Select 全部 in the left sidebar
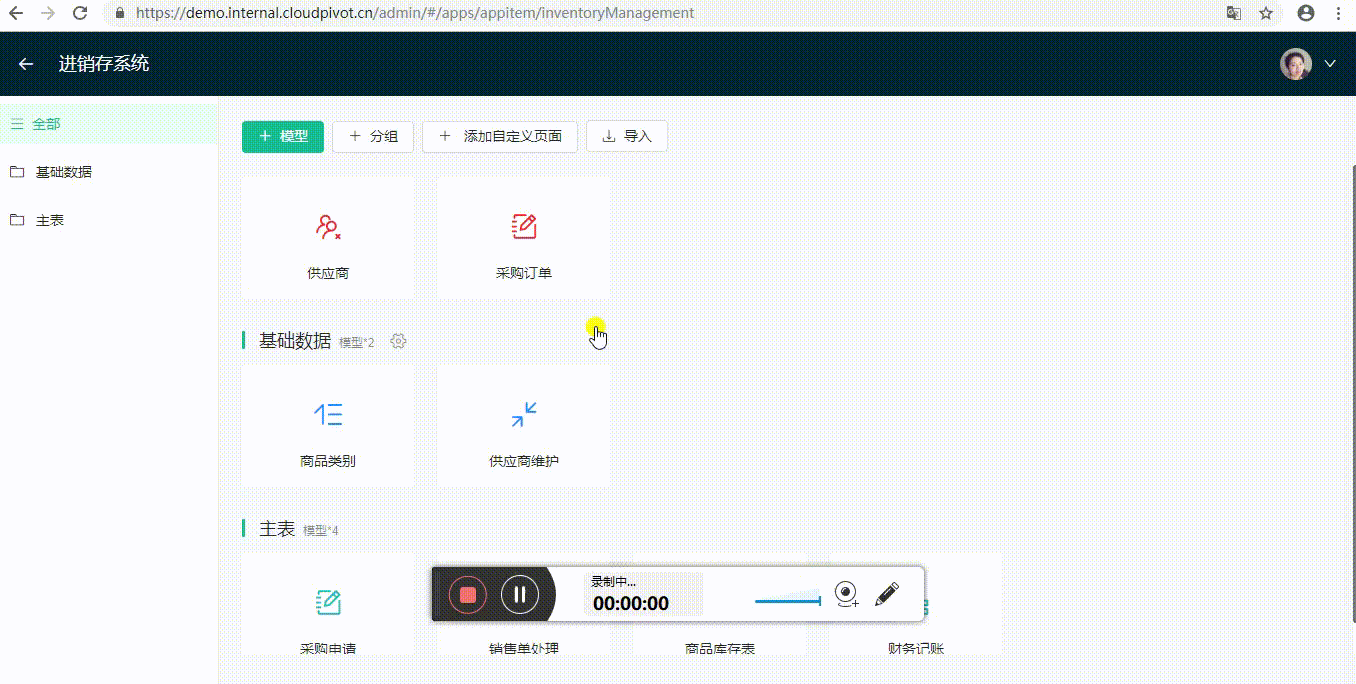This screenshot has width=1356, height=684. click(108, 124)
